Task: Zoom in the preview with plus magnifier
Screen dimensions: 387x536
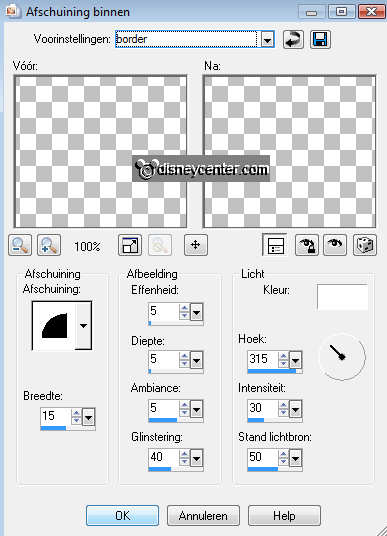Action: (x=49, y=245)
